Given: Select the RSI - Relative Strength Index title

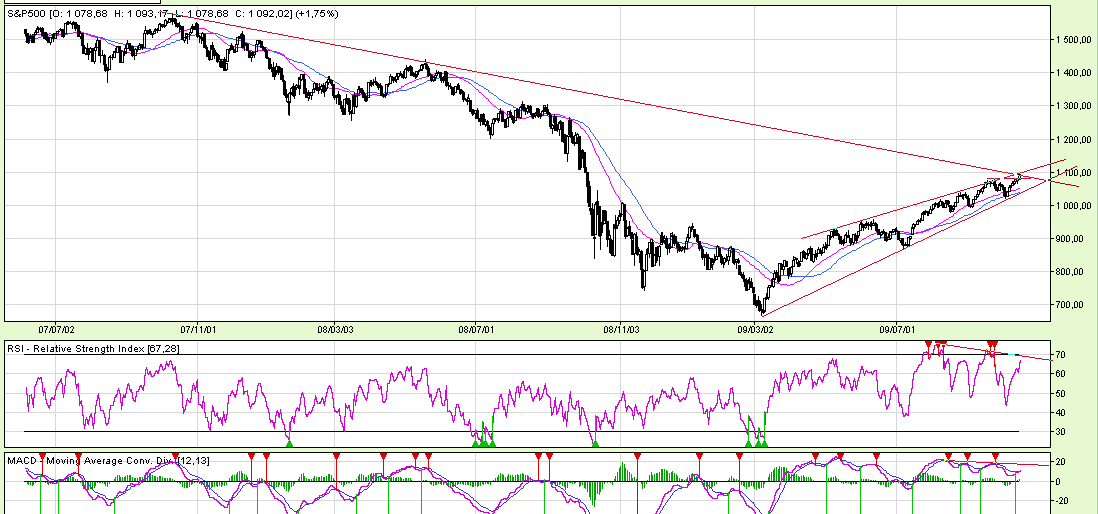Looking at the screenshot, I should click(x=95, y=346).
